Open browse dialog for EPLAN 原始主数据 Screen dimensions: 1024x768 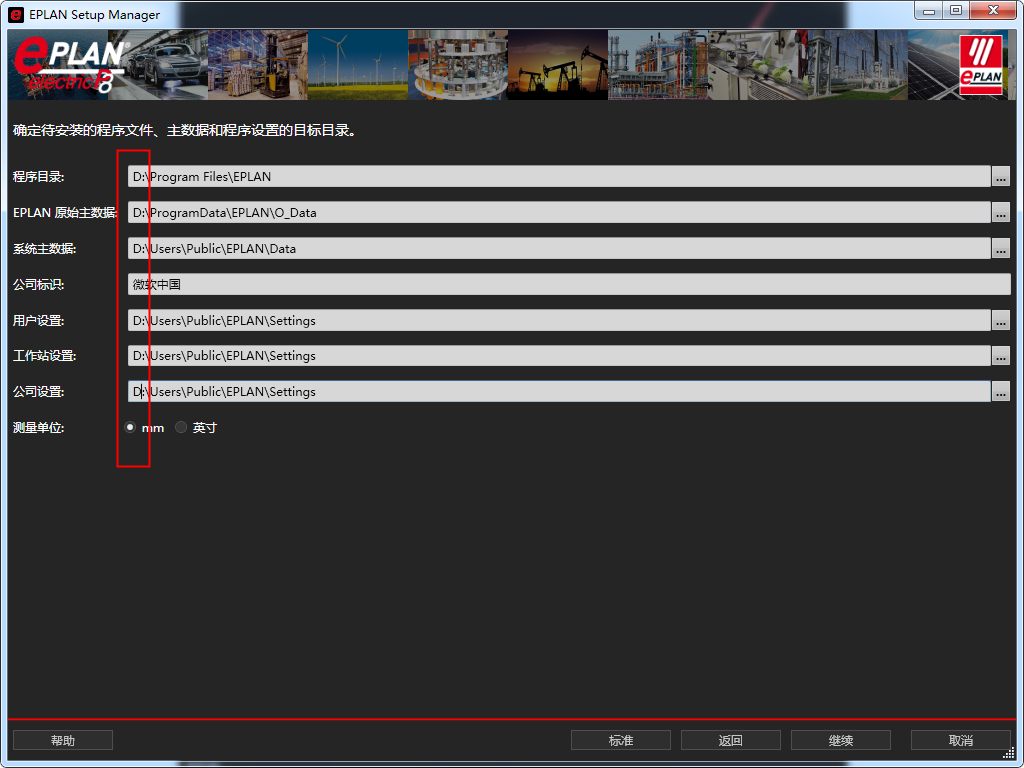(1001, 213)
